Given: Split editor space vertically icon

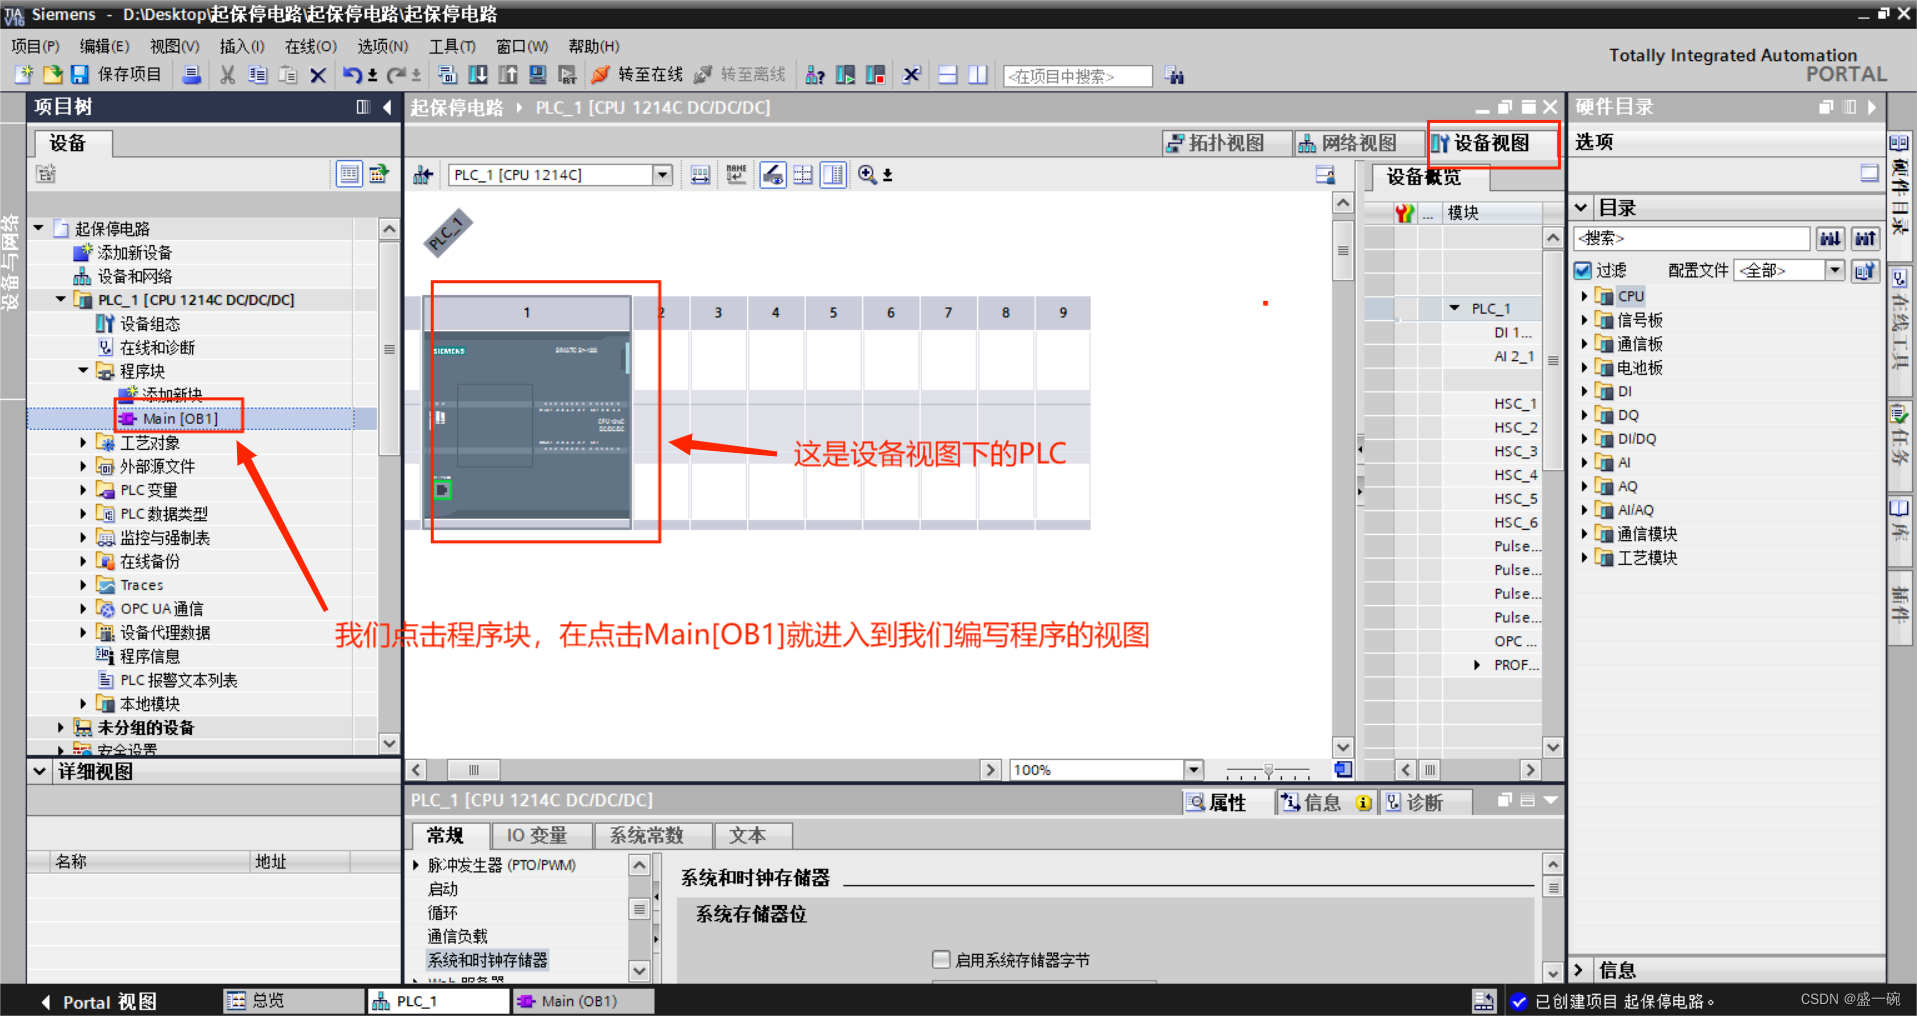Looking at the screenshot, I should (978, 75).
